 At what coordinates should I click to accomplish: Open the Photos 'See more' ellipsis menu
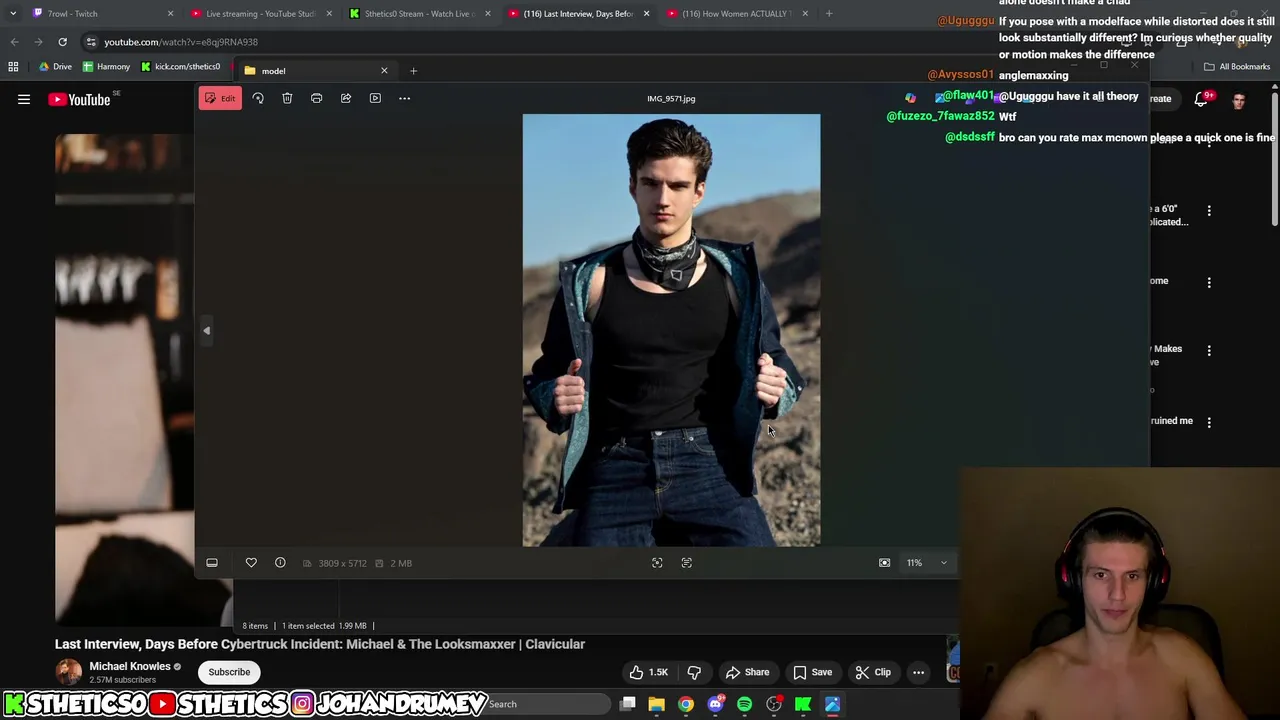pyautogui.click(x=404, y=98)
